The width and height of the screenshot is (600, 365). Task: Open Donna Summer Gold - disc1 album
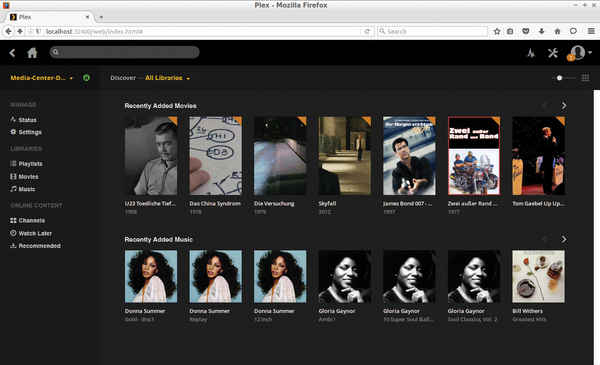tap(151, 277)
